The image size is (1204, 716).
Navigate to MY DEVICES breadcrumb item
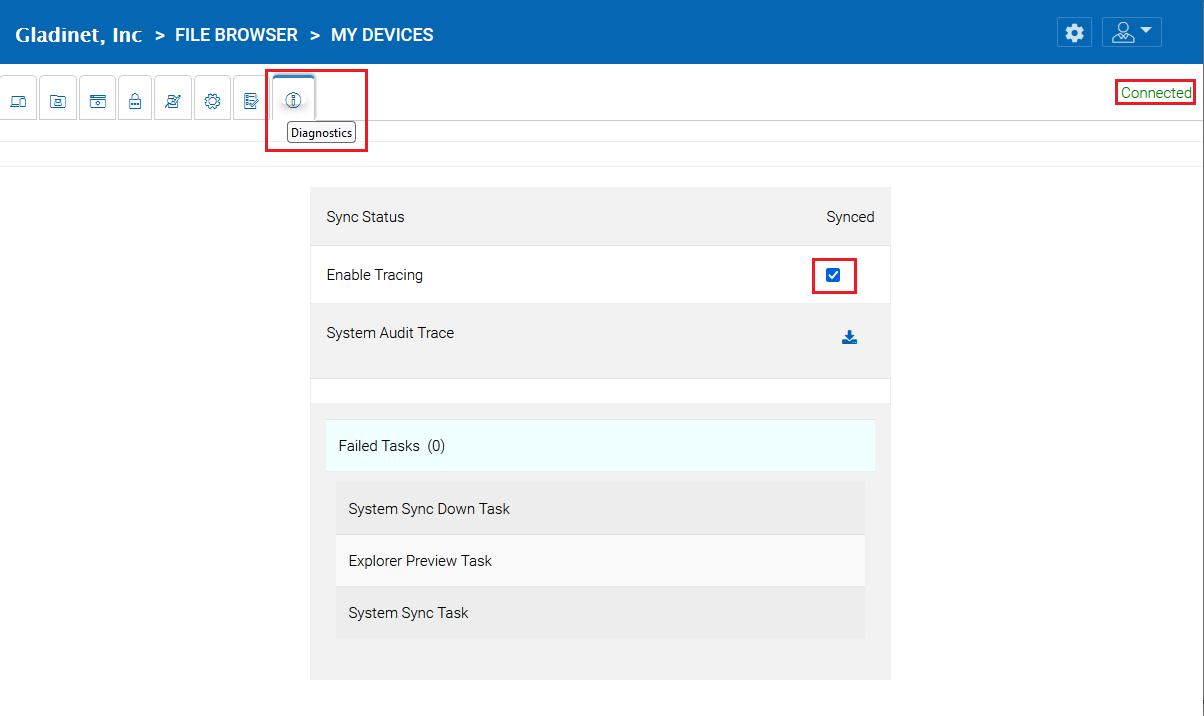382,34
